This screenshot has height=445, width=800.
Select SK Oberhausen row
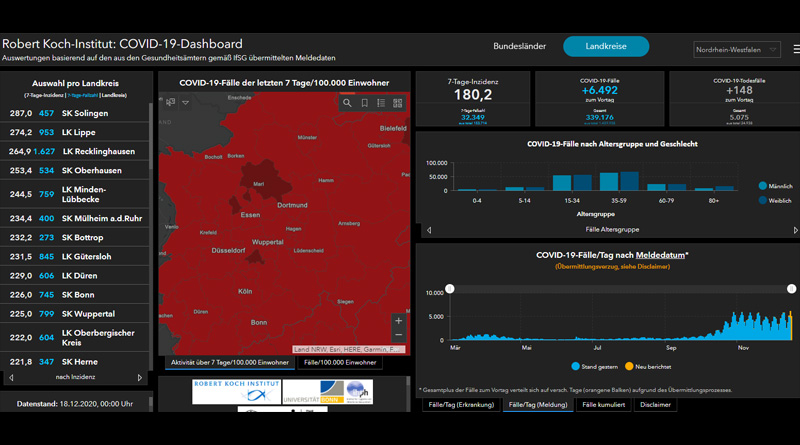[74, 170]
